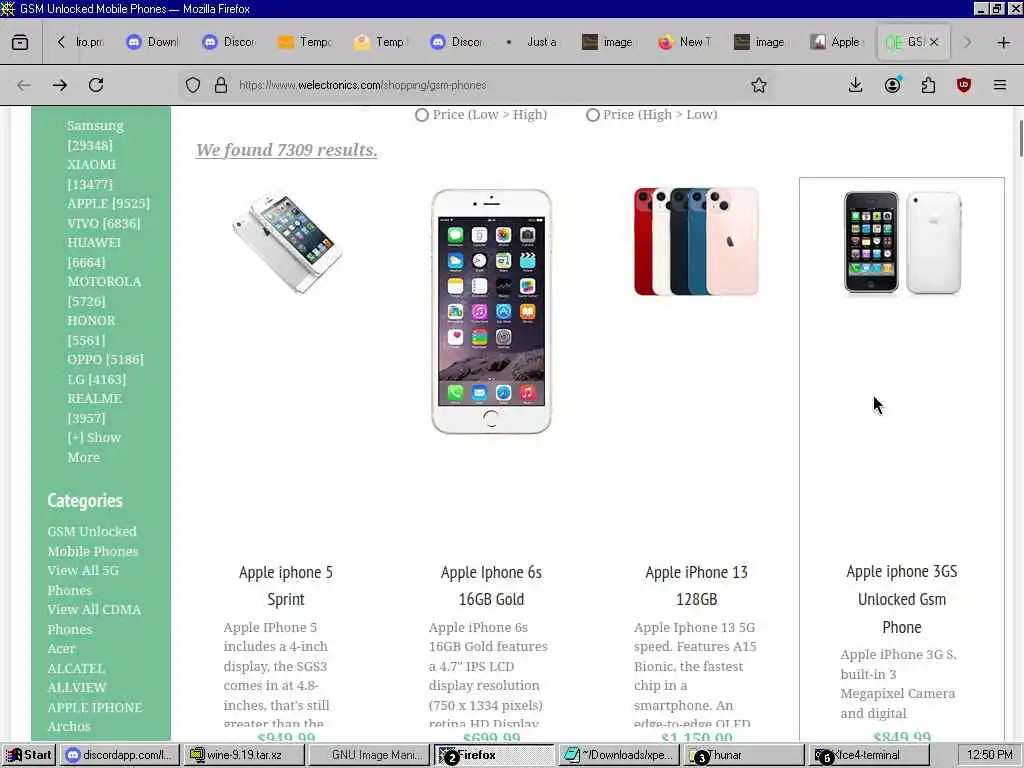Open Apple iphone 3GS Unlocked Gsm title
This screenshot has width=1024, height=768.
tap(902, 600)
